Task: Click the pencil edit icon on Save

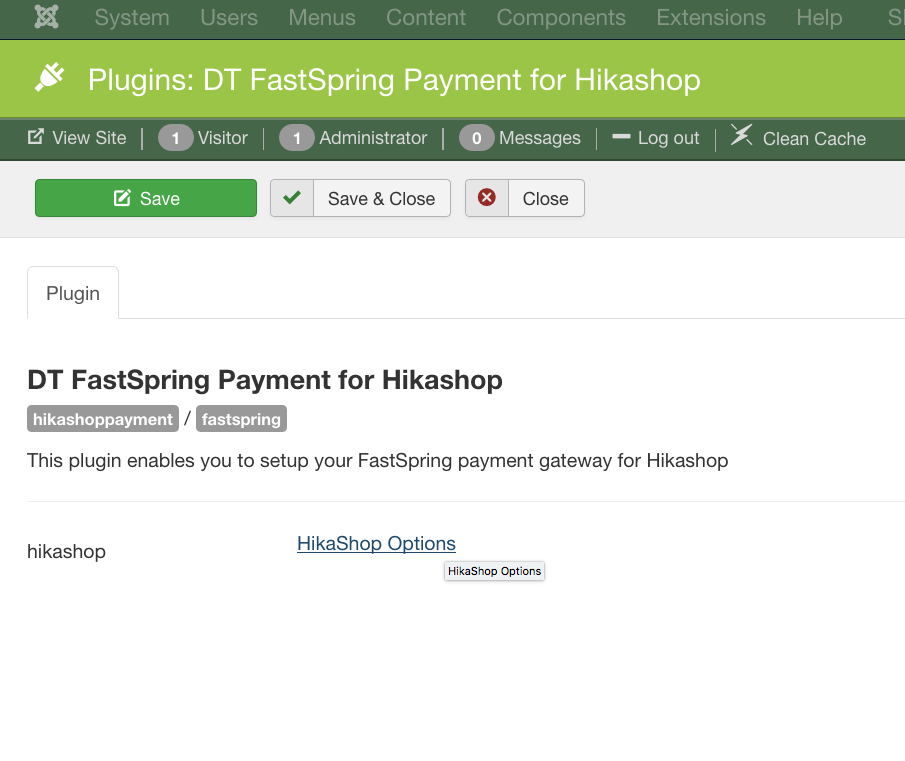Action: pos(122,198)
